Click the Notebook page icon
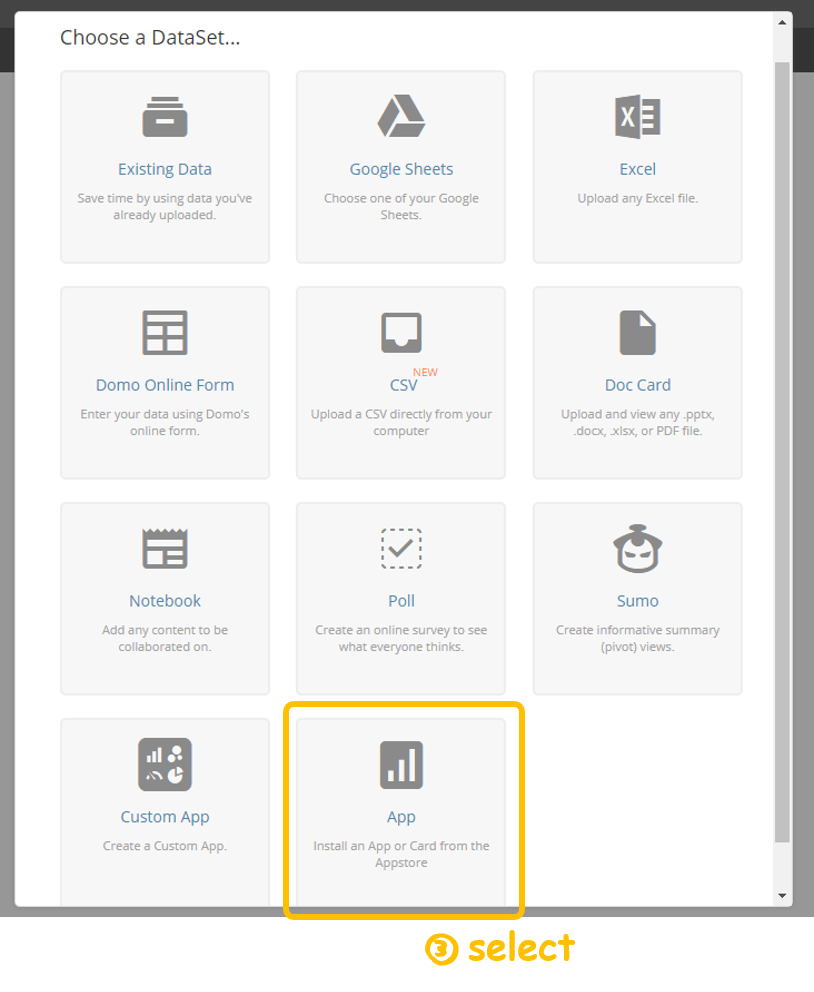This screenshot has width=814, height=992. tap(164, 549)
